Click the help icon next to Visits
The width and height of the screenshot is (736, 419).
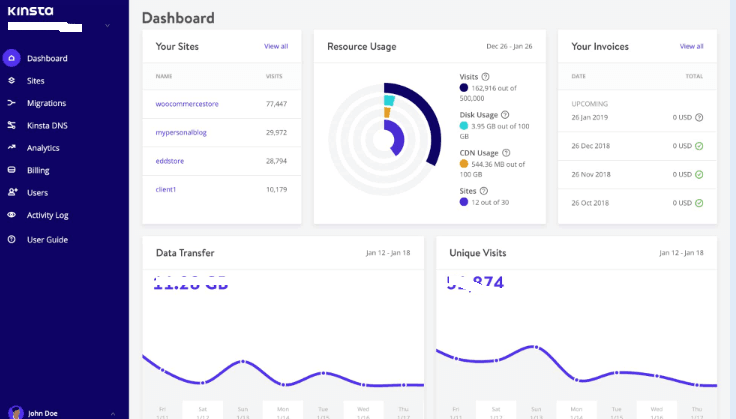(x=486, y=77)
